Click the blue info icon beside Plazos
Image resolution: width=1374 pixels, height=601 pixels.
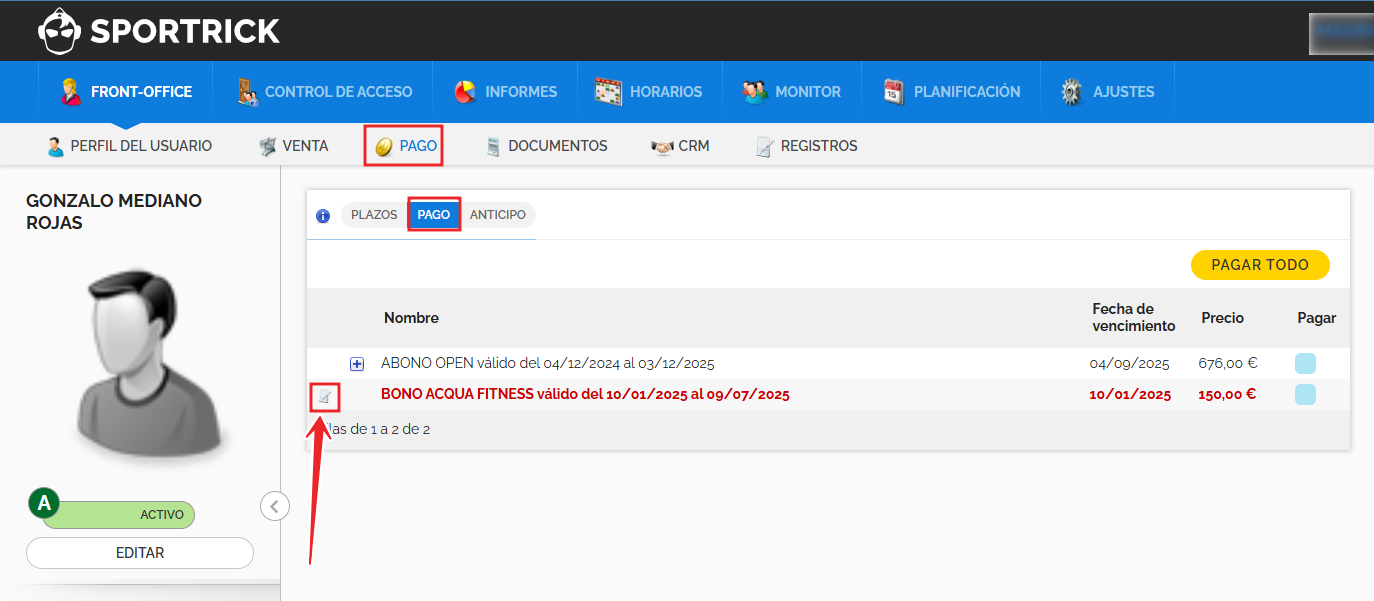tap(323, 215)
